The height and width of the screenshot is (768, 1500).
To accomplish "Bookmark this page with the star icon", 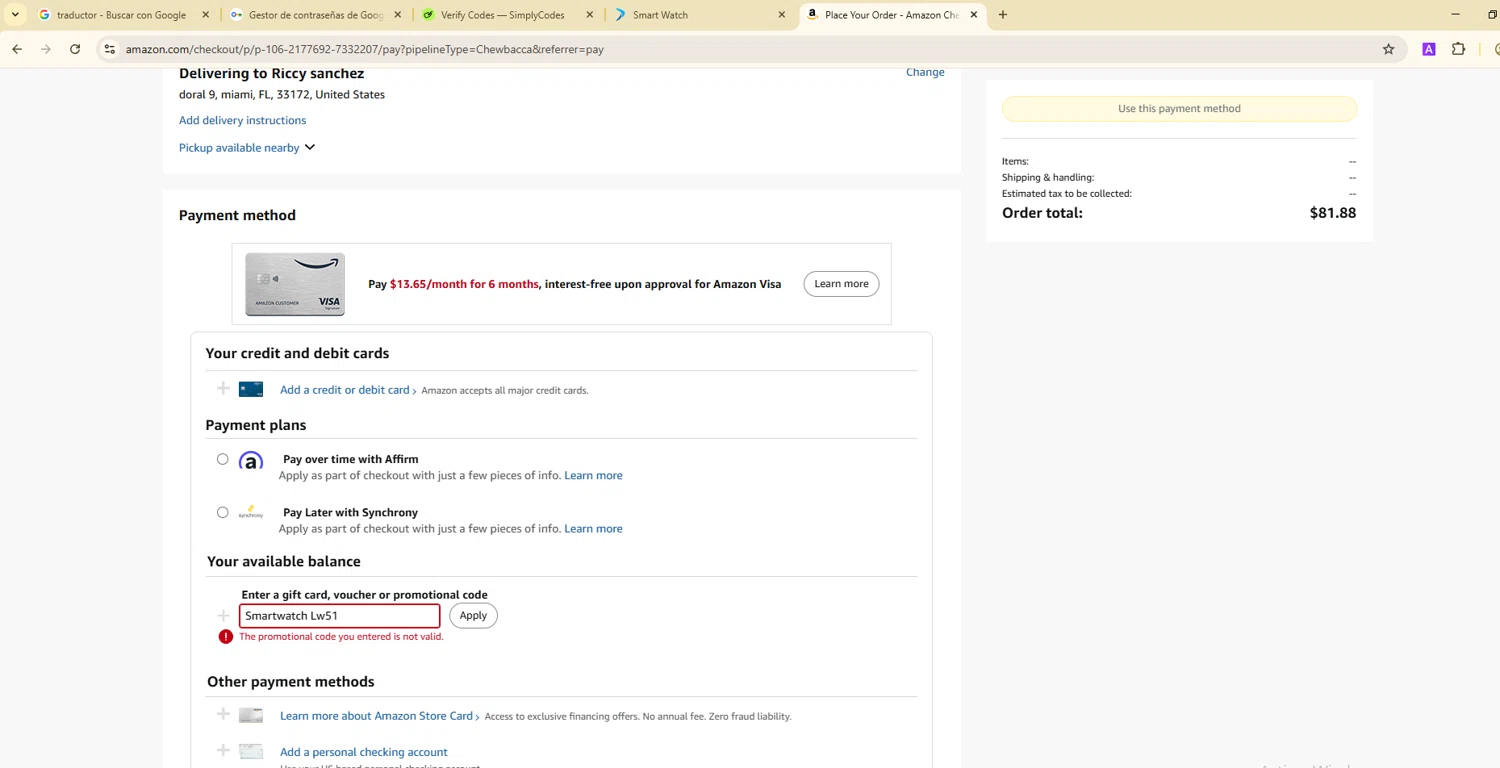I will coord(1388,49).
